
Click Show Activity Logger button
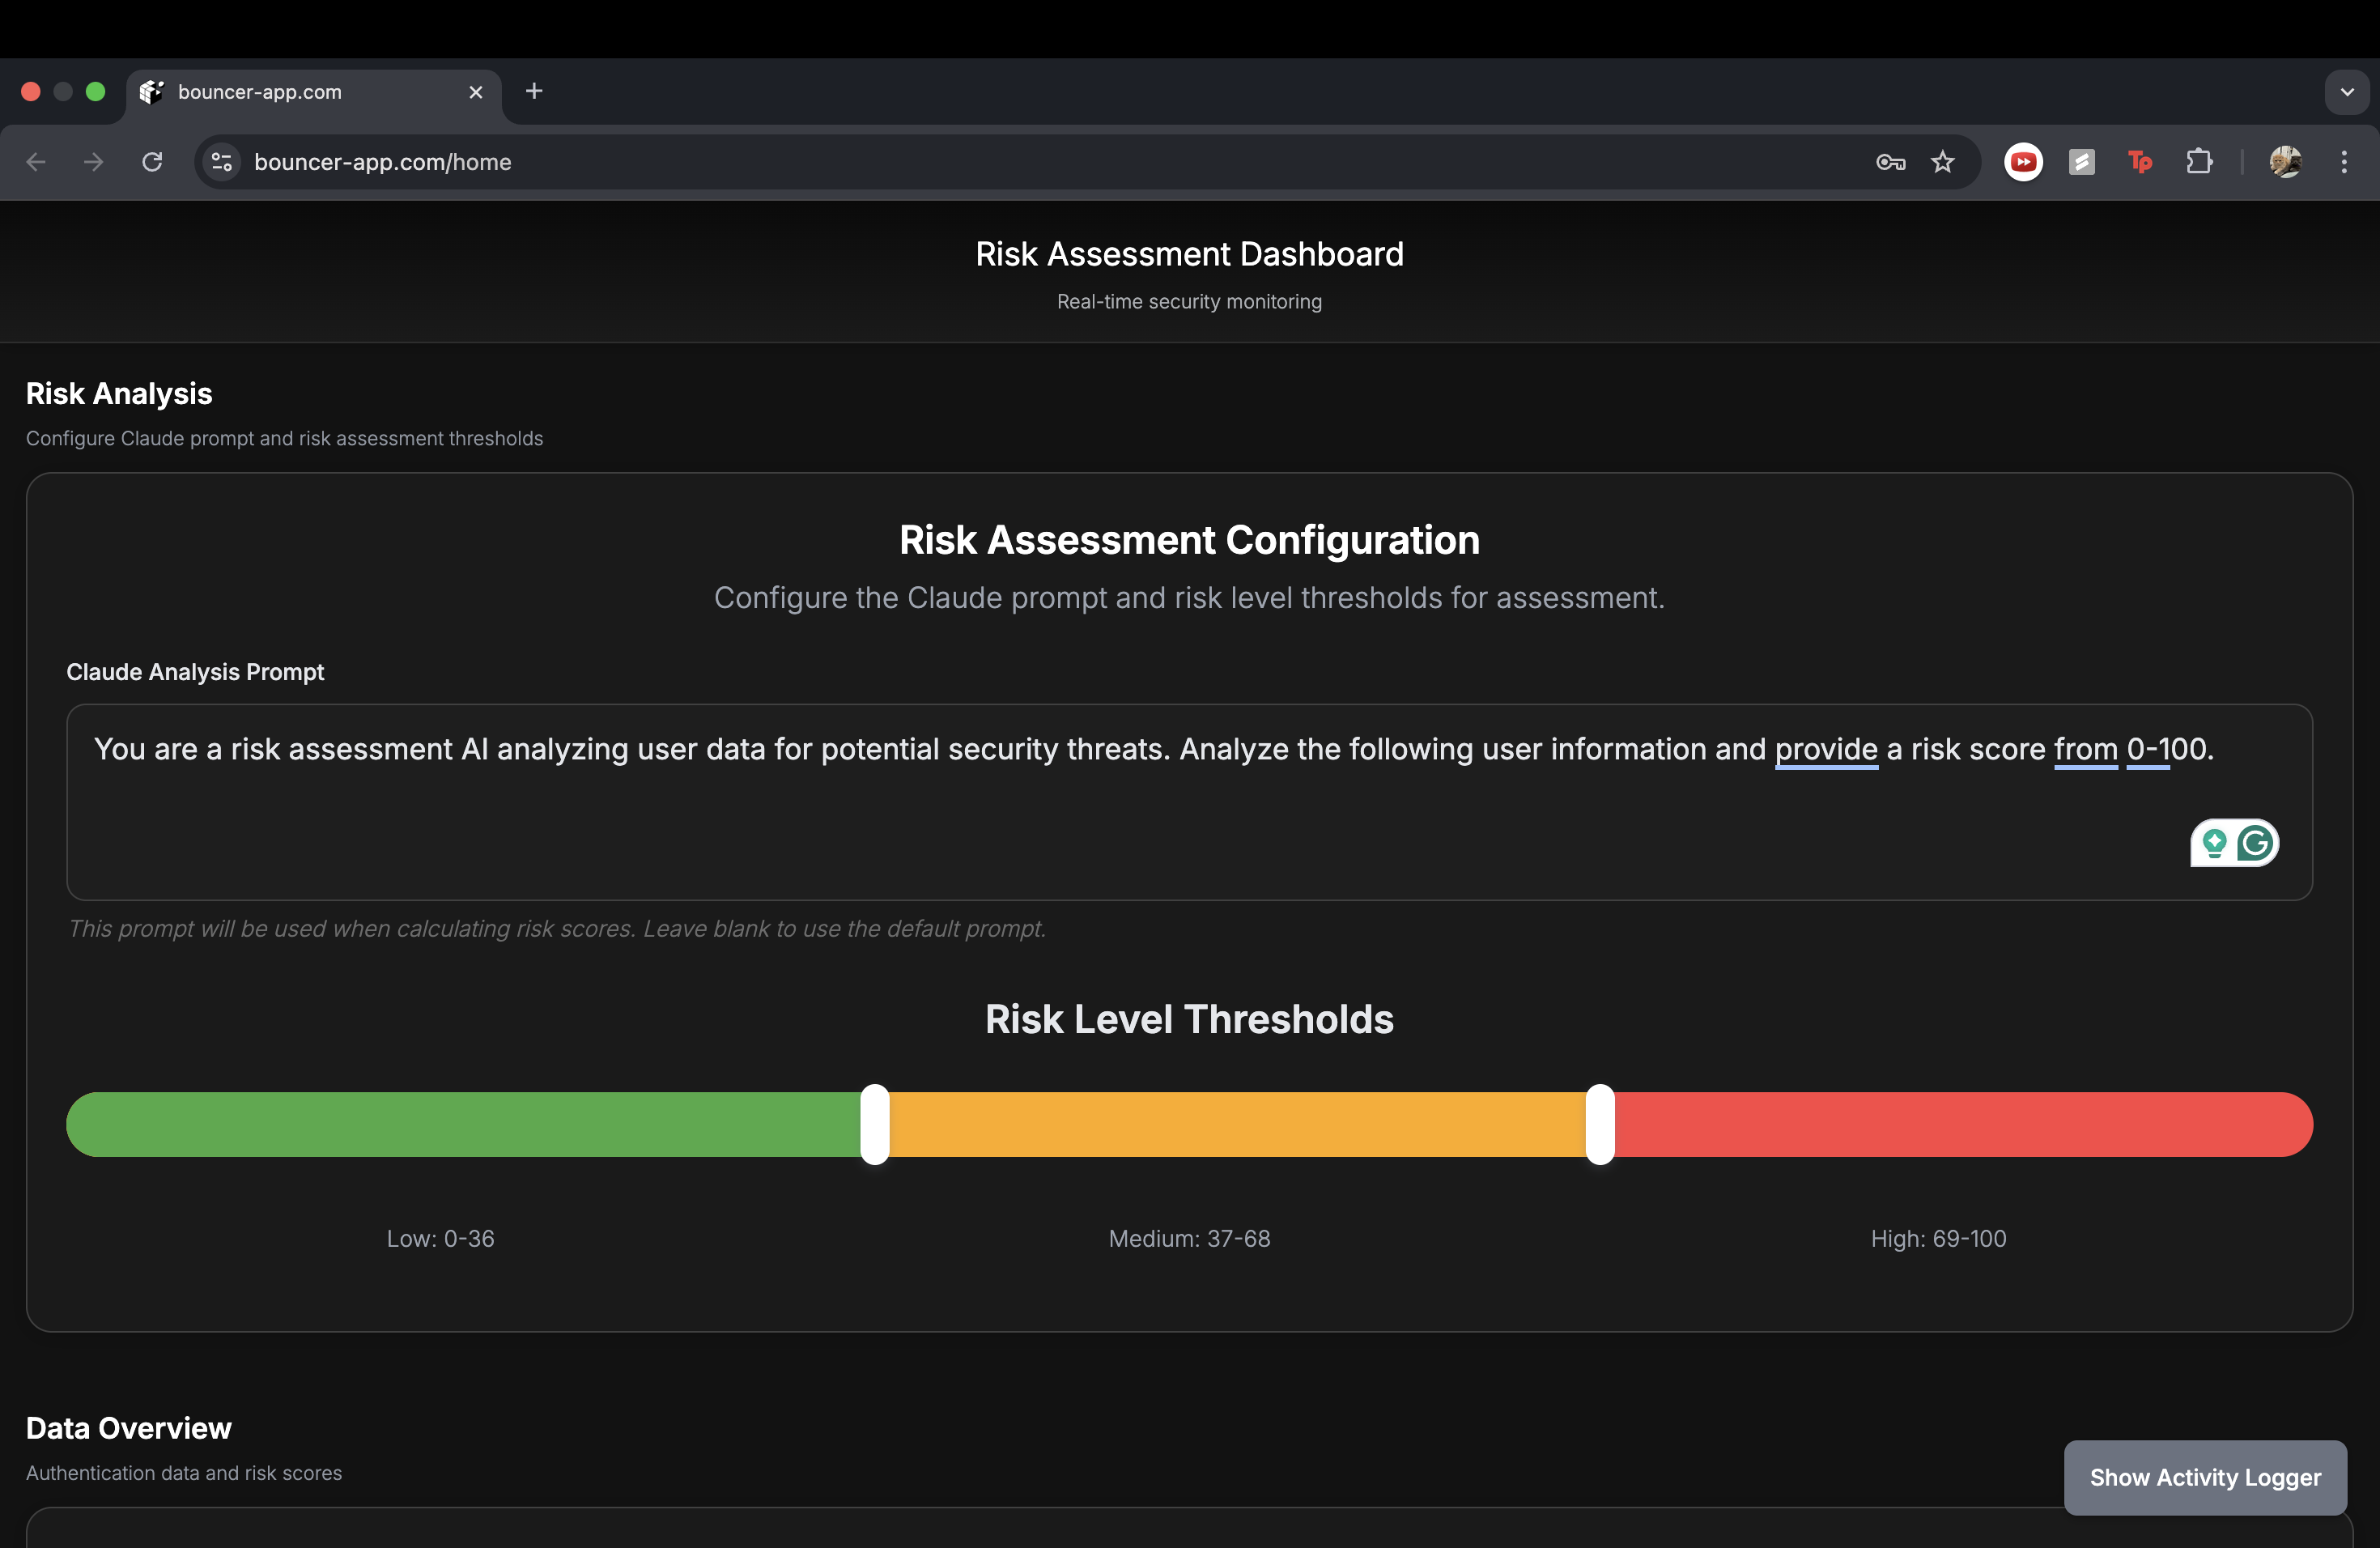(2204, 1477)
